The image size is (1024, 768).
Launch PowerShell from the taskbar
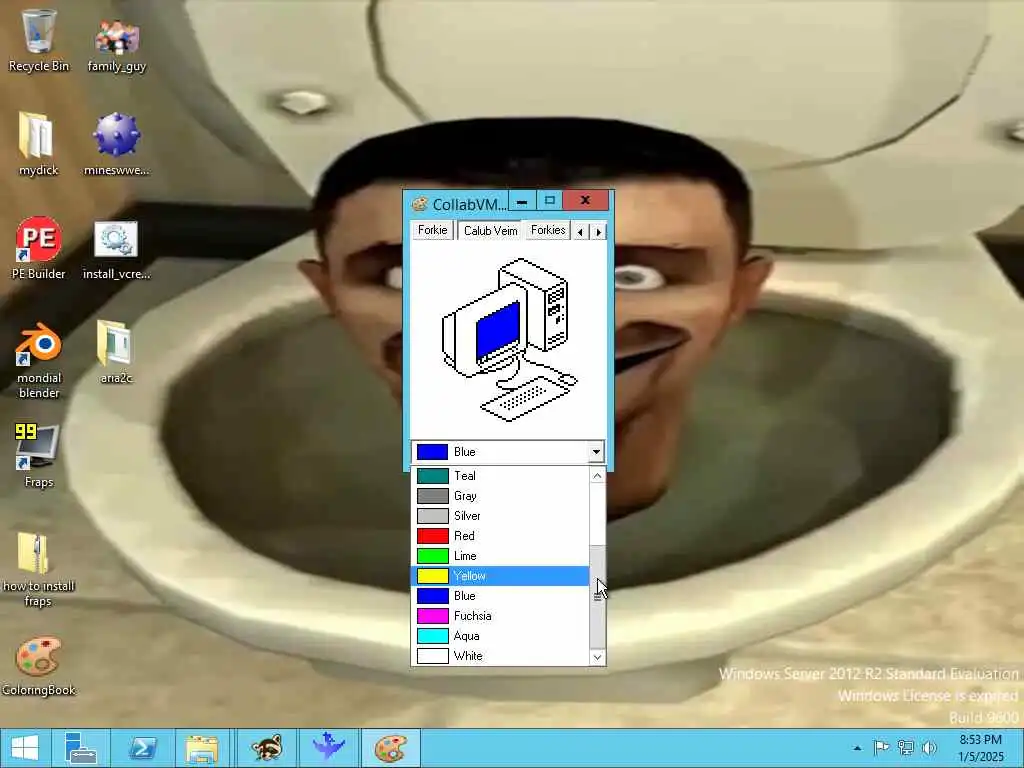(142, 748)
